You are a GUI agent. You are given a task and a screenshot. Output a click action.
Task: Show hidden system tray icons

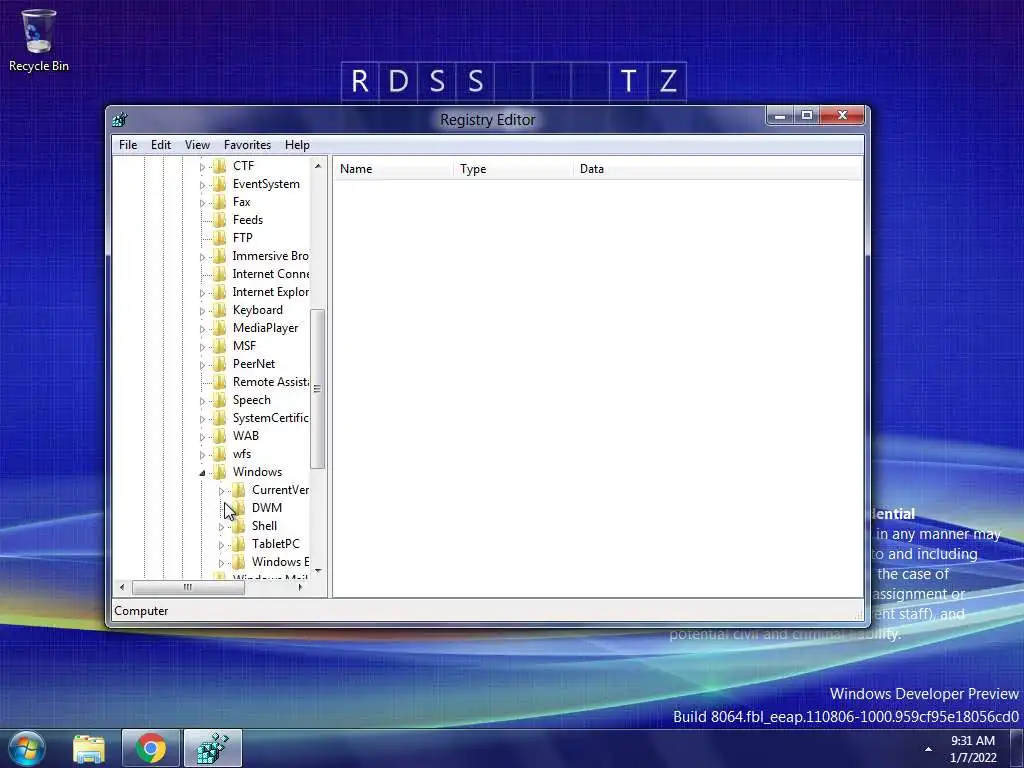tap(928, 749)
